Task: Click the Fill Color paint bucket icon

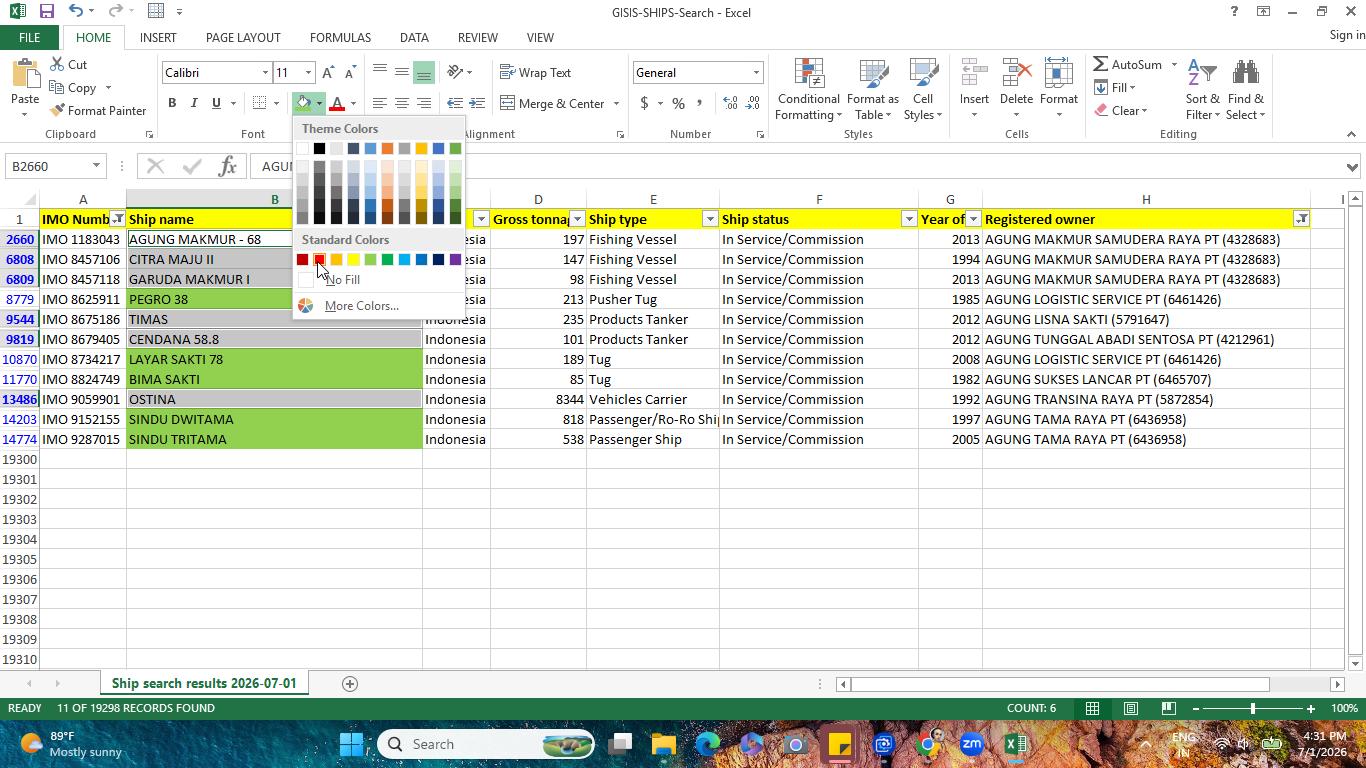Action: [303, 103]
